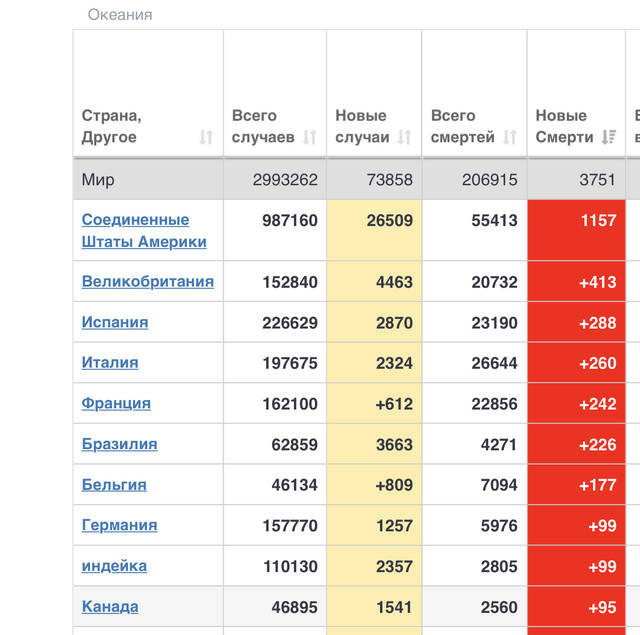Sort by Страна, Другое column arrows
Image resolution: width=640 pixels, height=635 pixels.
[207, 137]
